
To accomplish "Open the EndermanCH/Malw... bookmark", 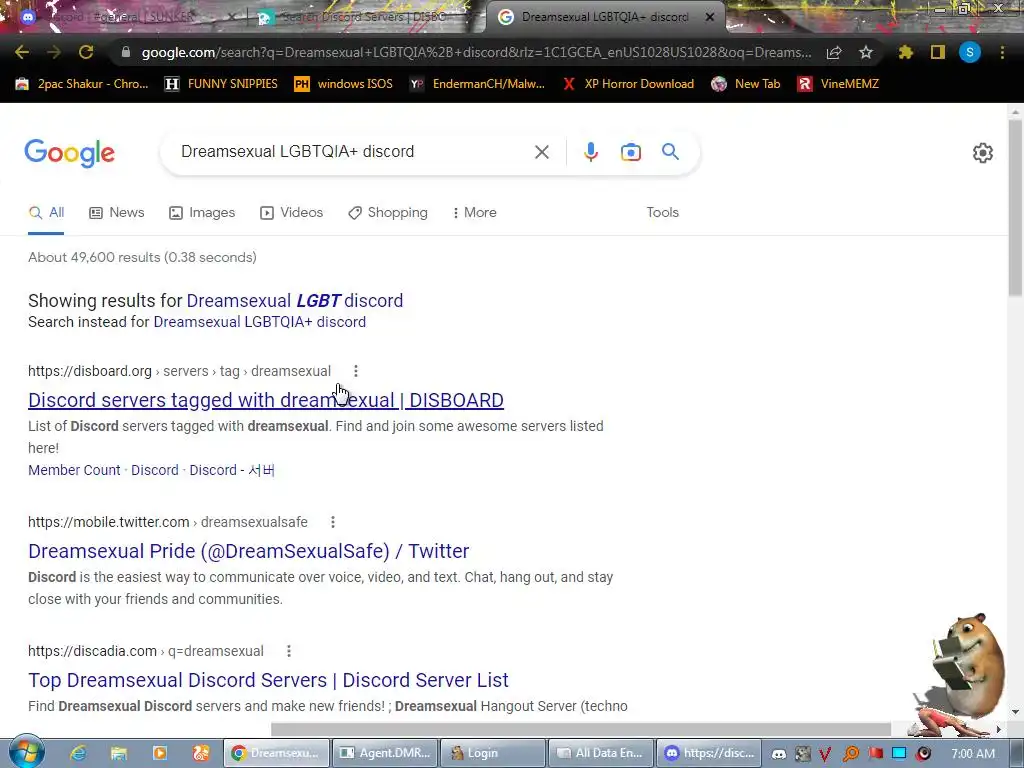I will (x=477, y=84).
